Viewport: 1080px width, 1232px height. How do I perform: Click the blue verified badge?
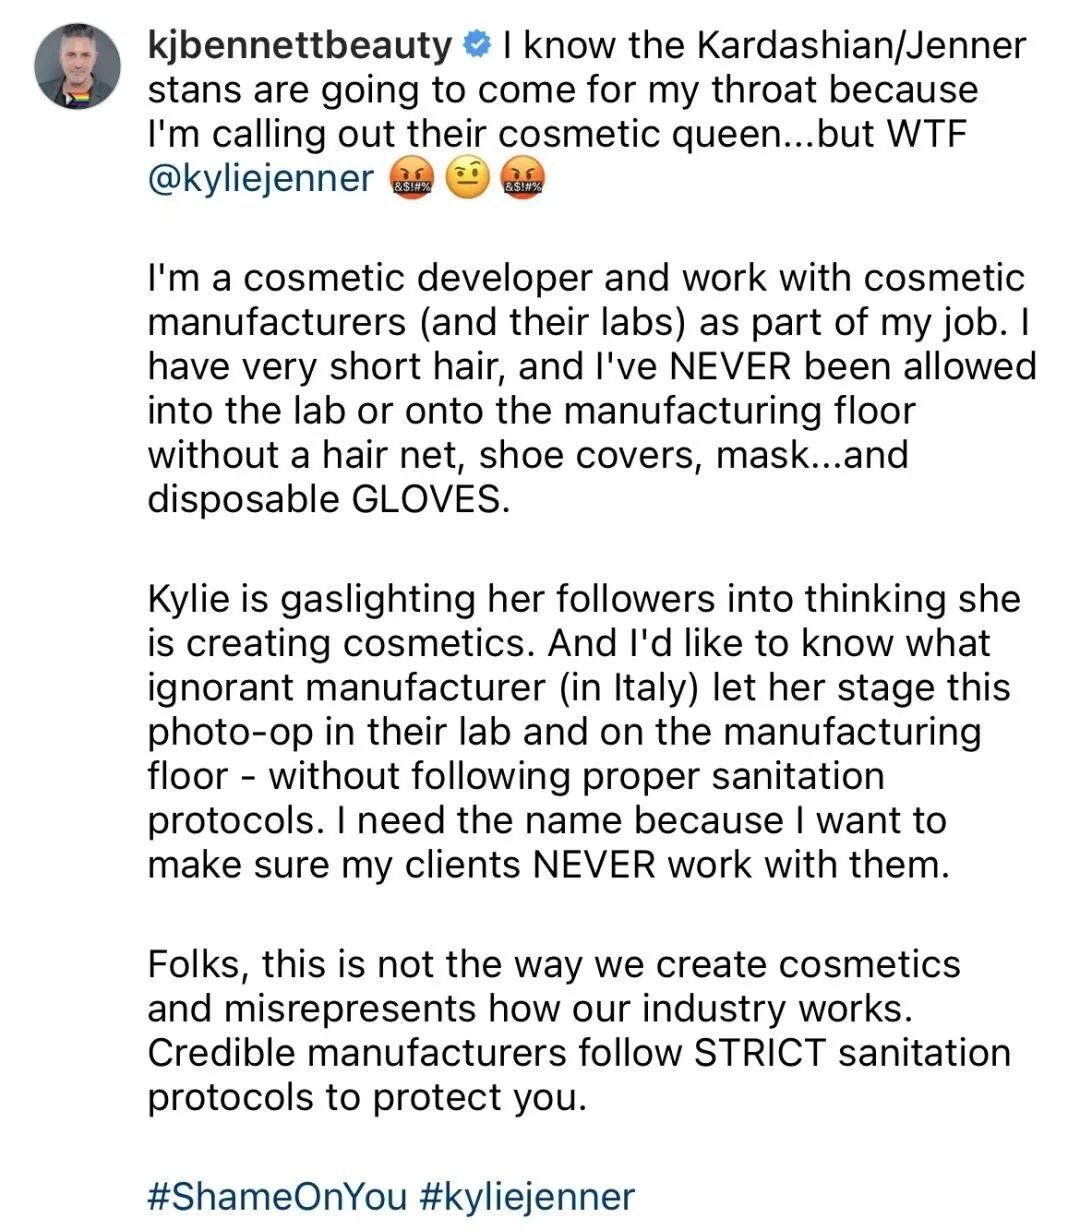click(478, 44)
